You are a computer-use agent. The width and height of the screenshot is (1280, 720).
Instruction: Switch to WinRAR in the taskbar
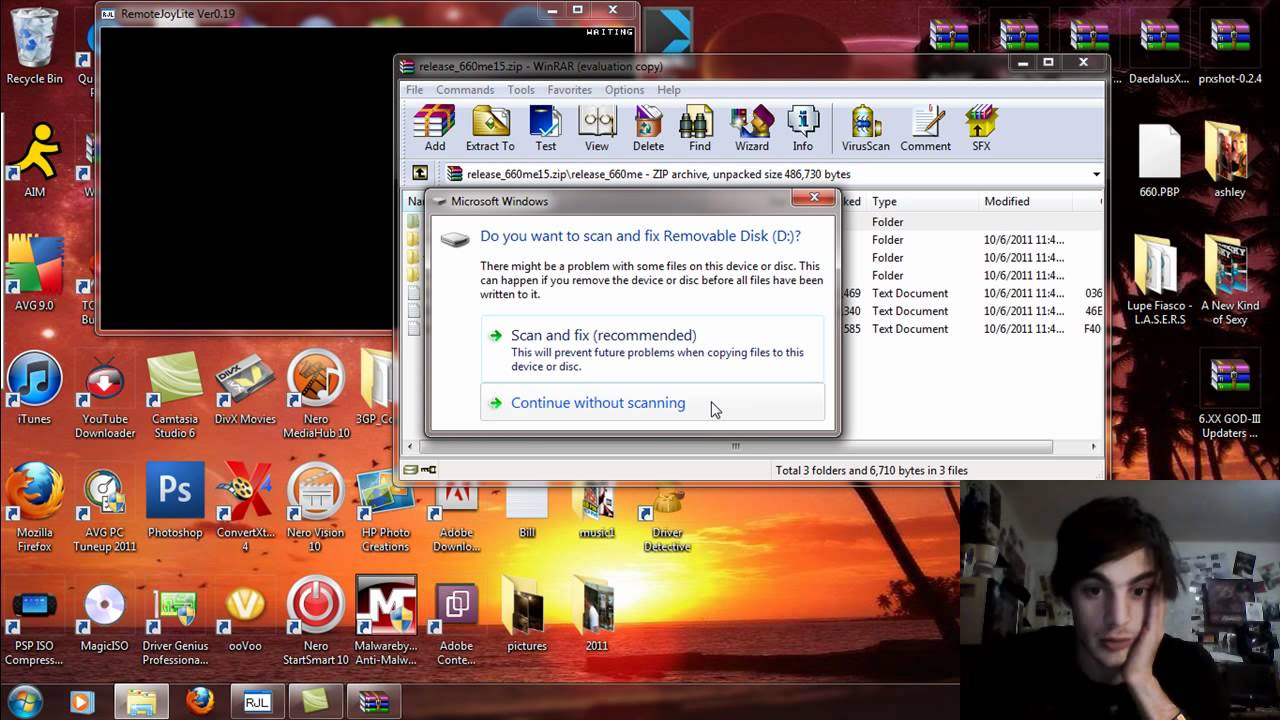point(374,701)
